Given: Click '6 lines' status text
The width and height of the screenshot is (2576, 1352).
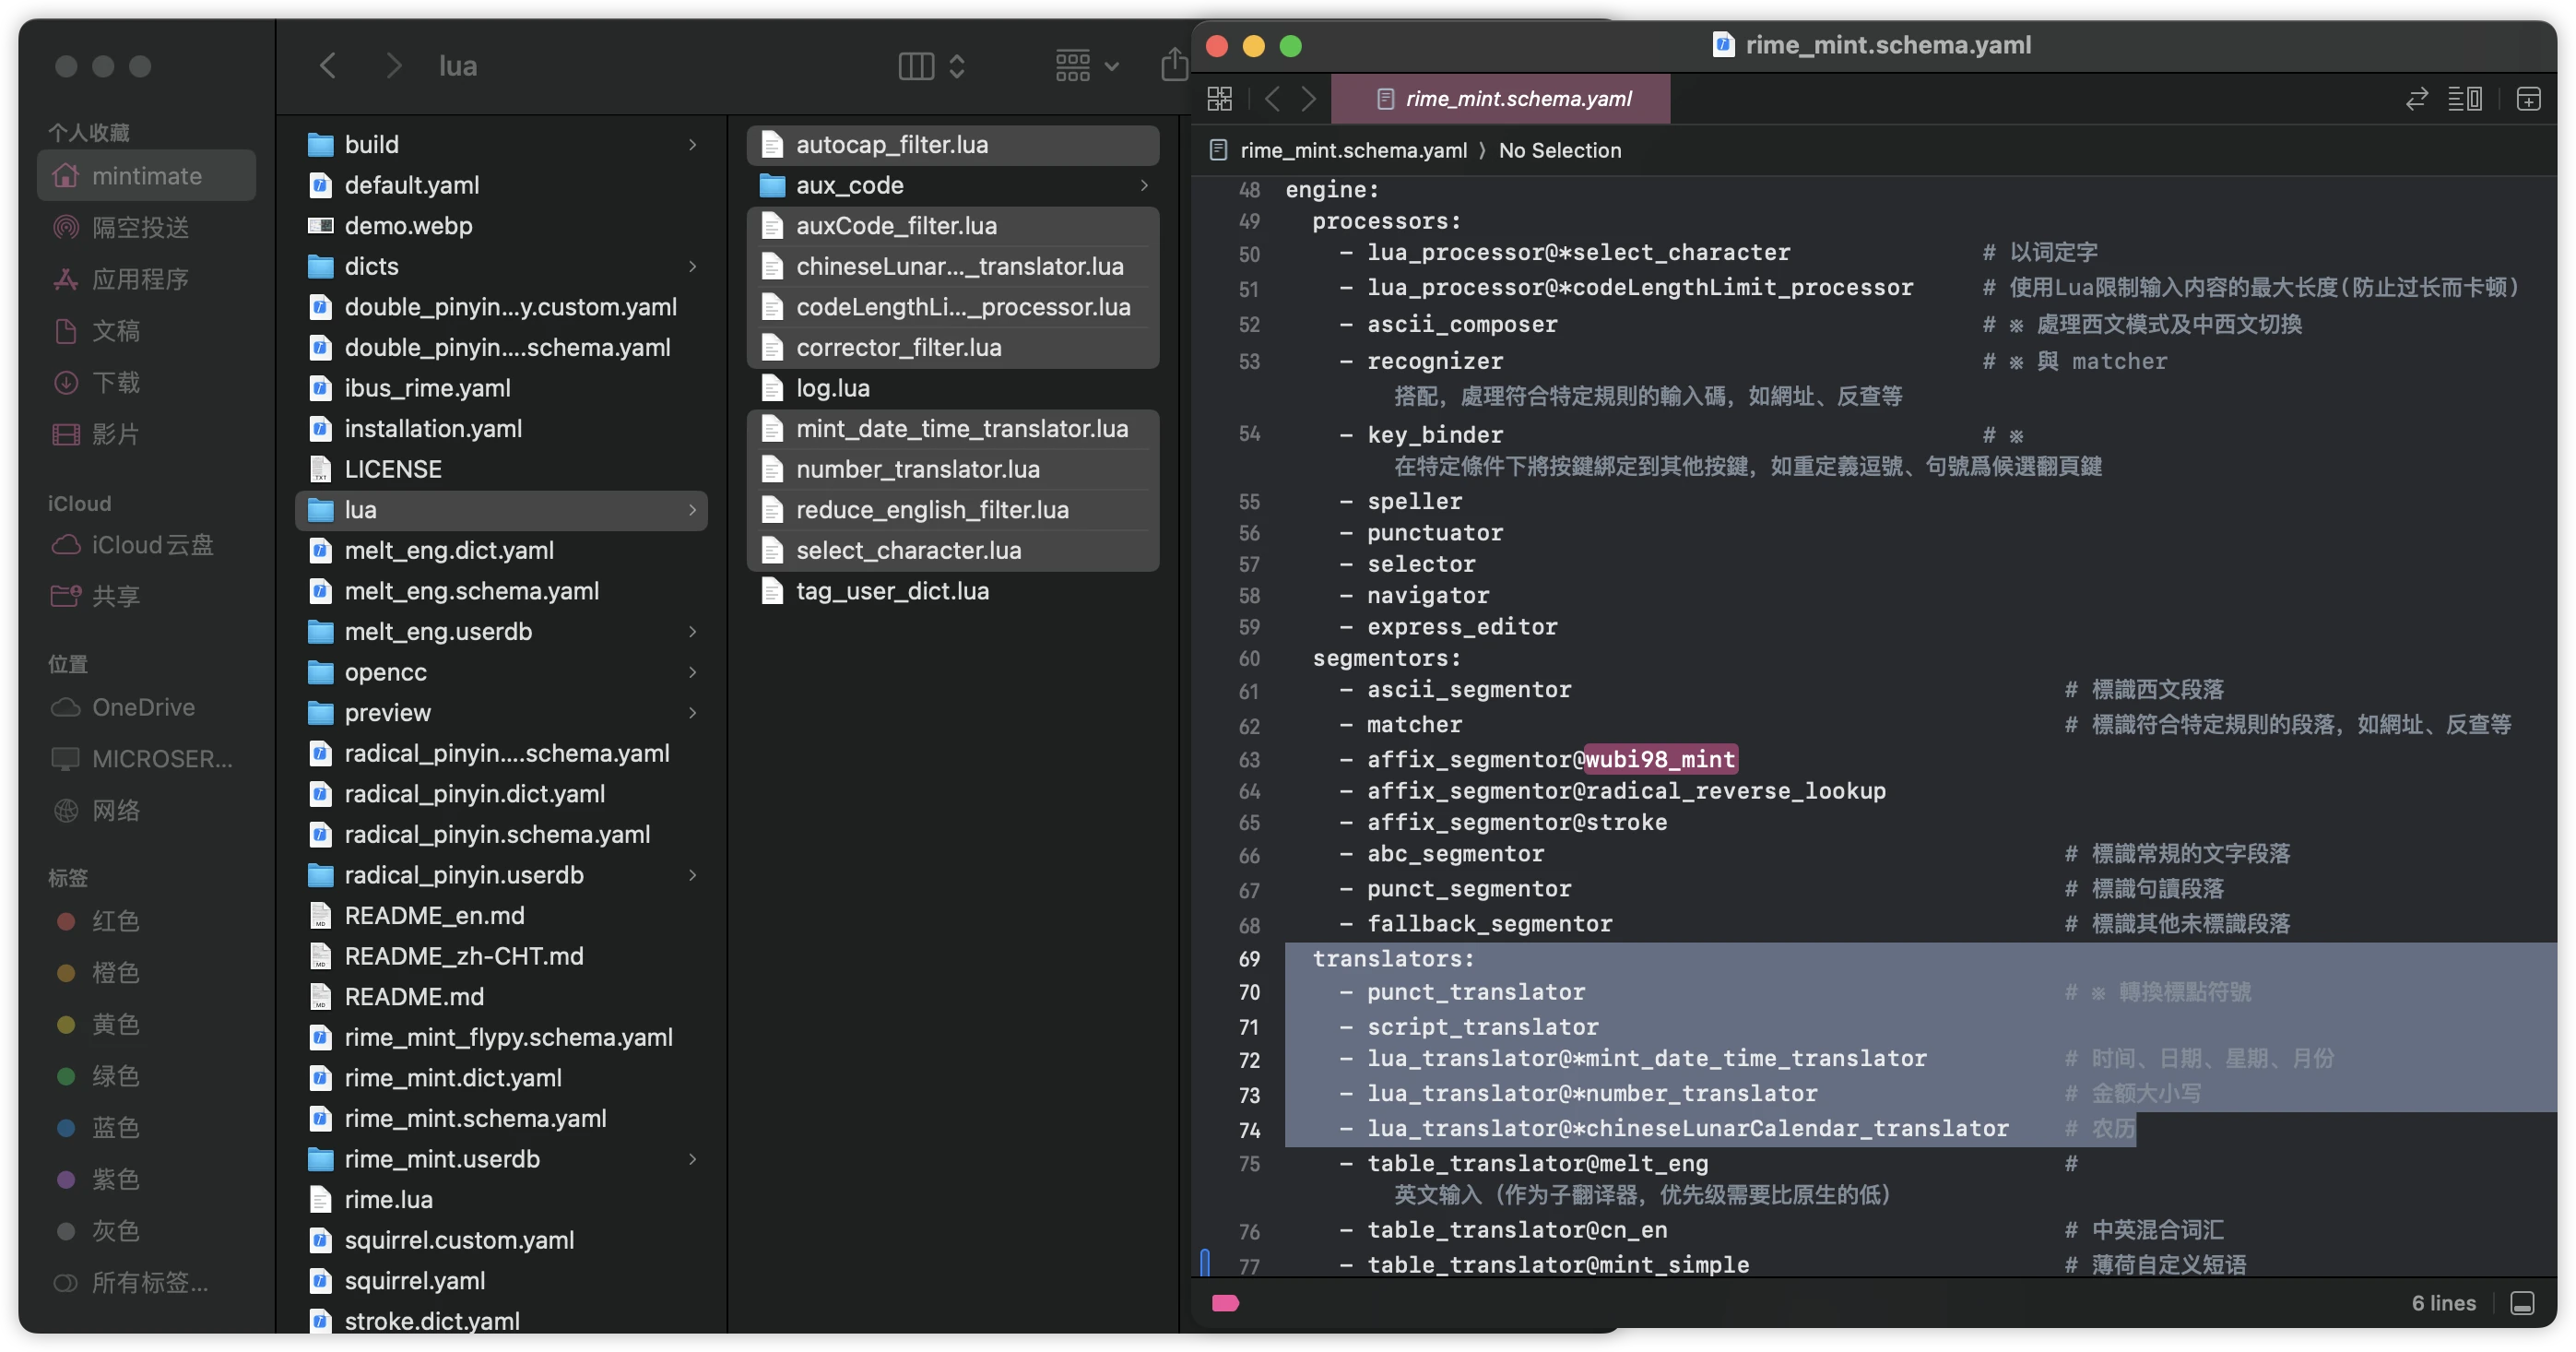Looking at the screenshot, I should pyautogui.click(x=2443, y=1303).
